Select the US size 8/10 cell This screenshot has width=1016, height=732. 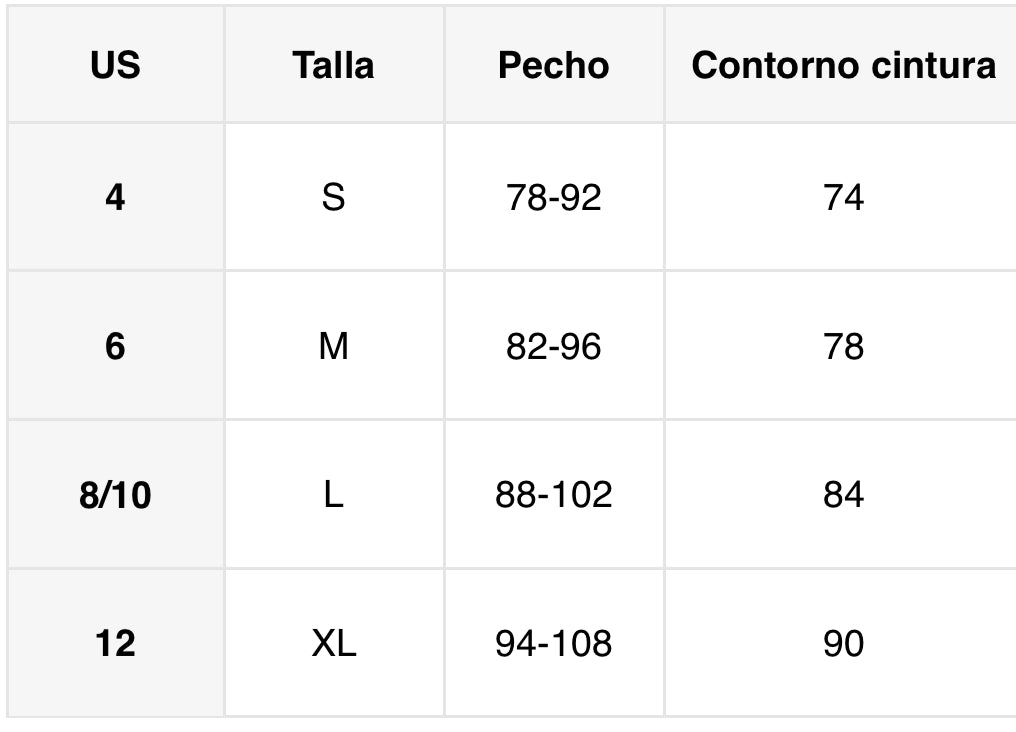115,495
